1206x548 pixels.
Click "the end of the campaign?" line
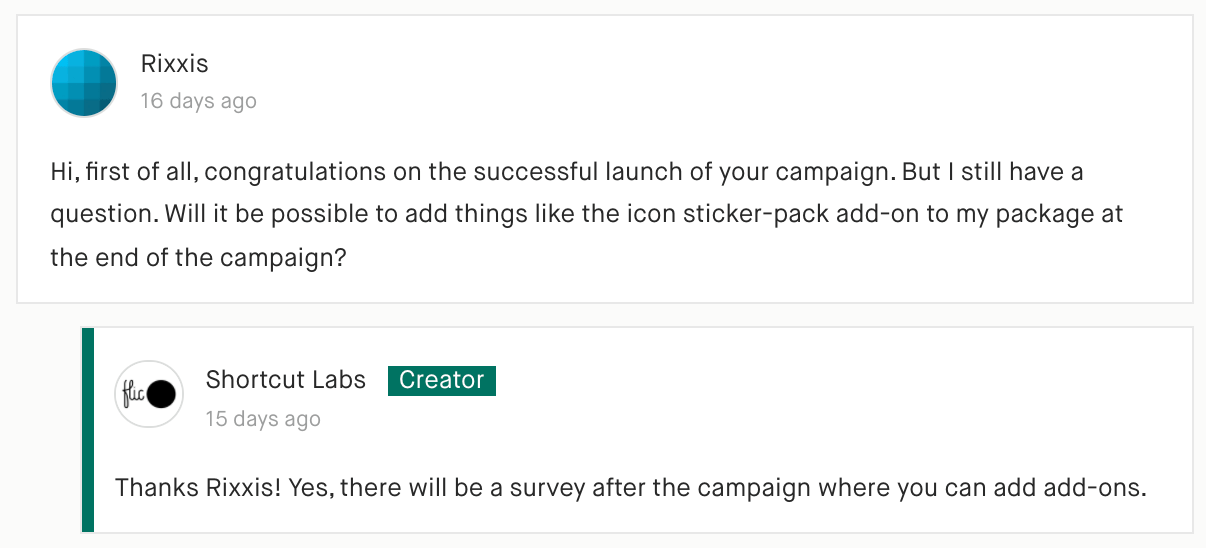199,257
